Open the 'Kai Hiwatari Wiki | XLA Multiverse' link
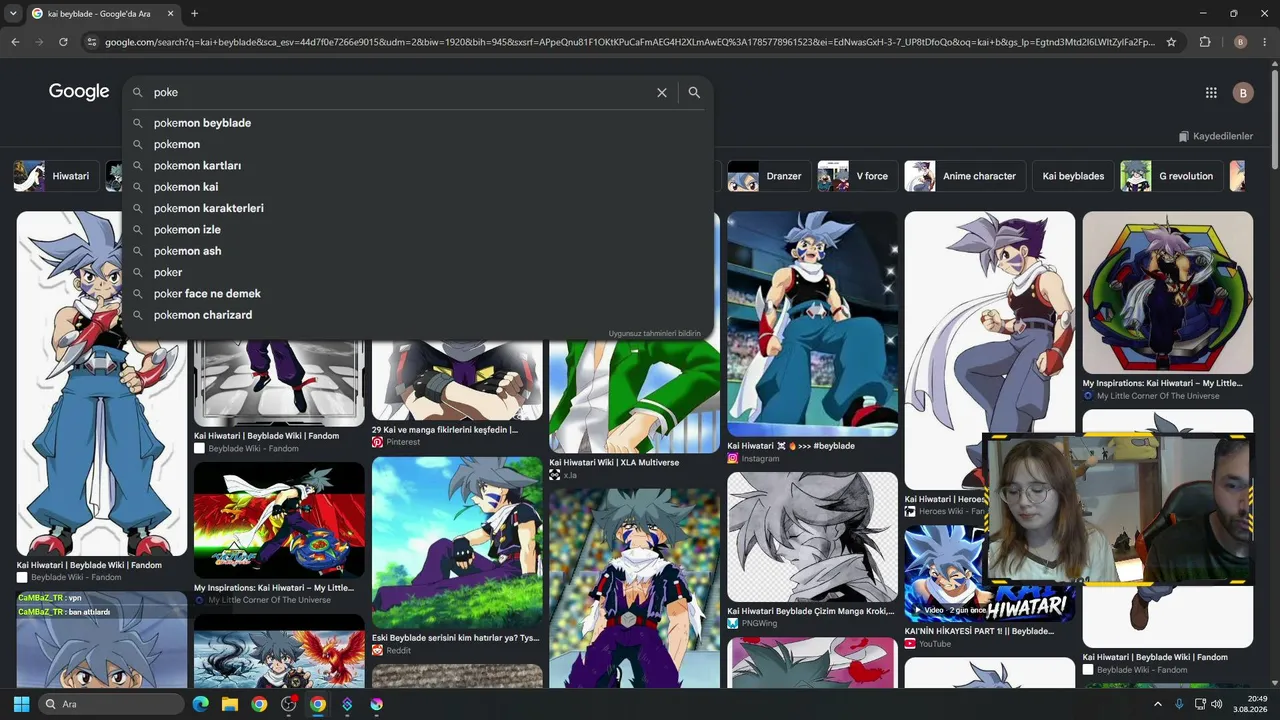Image resolution: width=1280 pixels, height=720 pixels. (614, 463)
